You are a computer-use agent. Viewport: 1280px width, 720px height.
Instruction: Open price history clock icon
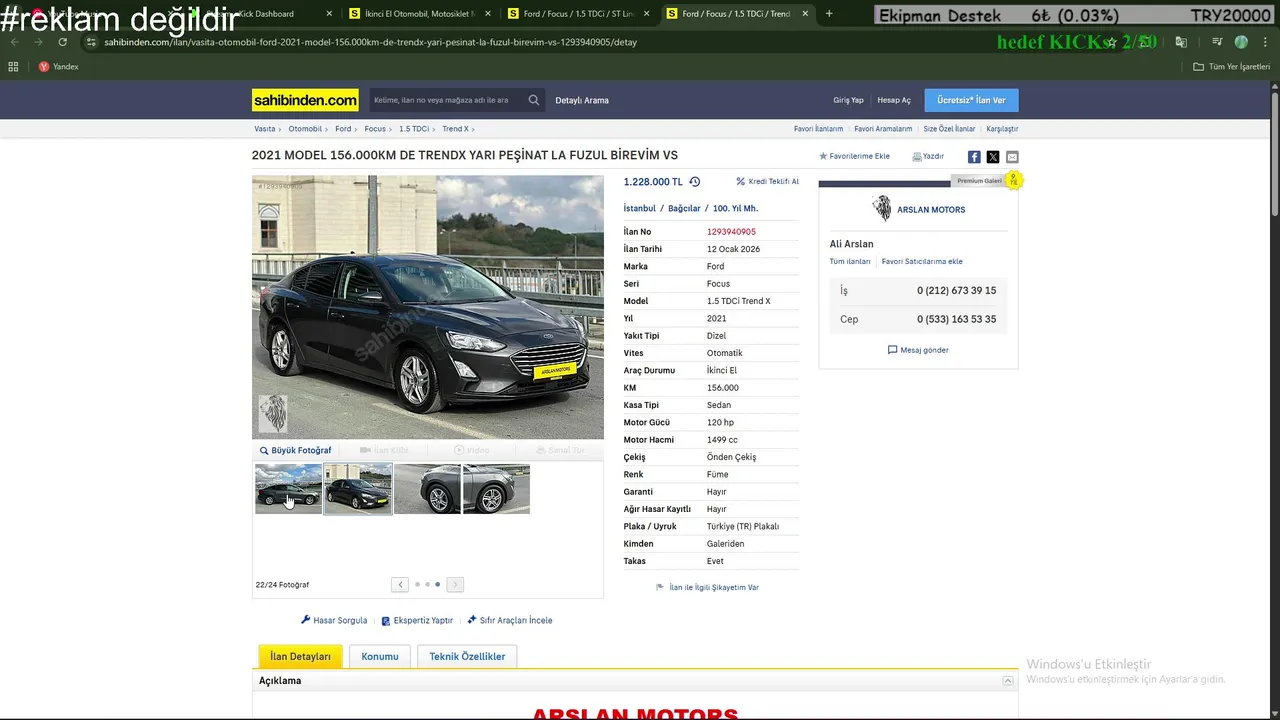(x=695, y=182)
